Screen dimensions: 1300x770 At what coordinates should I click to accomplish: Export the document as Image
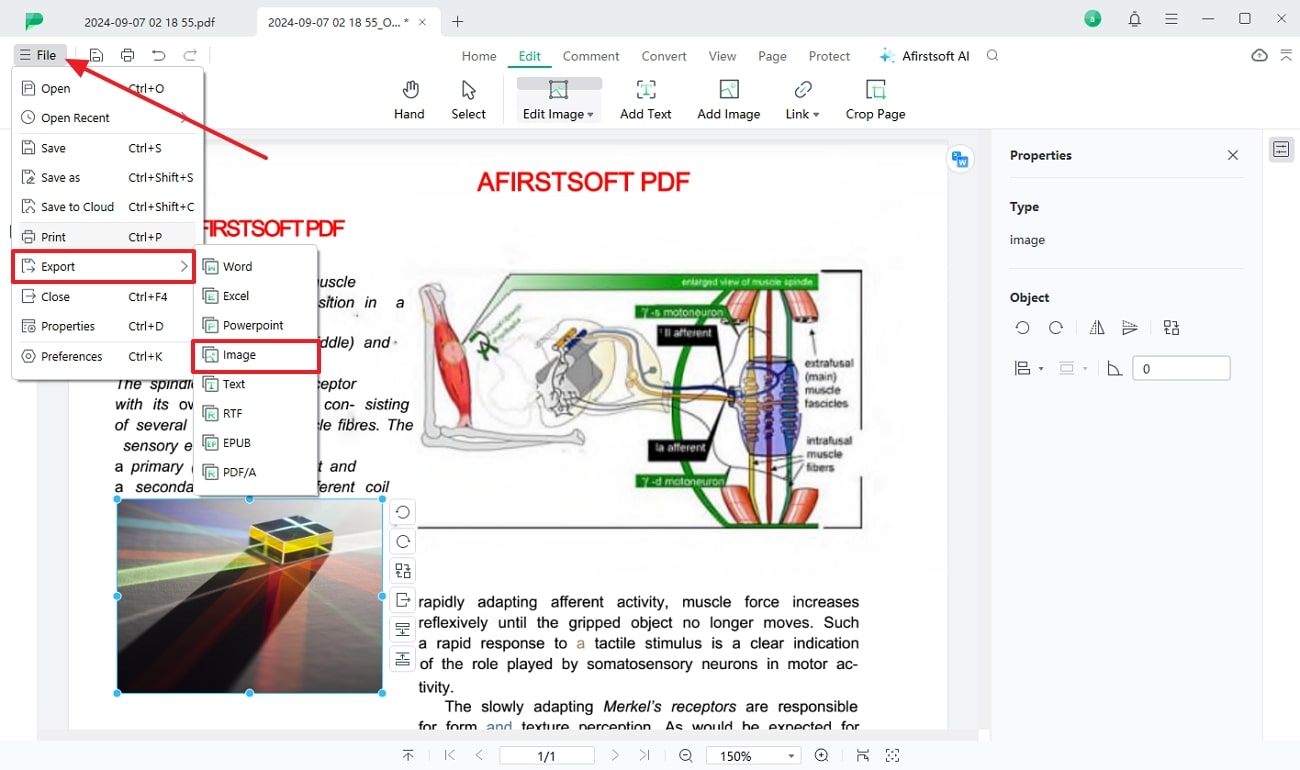tap(255, 355)
